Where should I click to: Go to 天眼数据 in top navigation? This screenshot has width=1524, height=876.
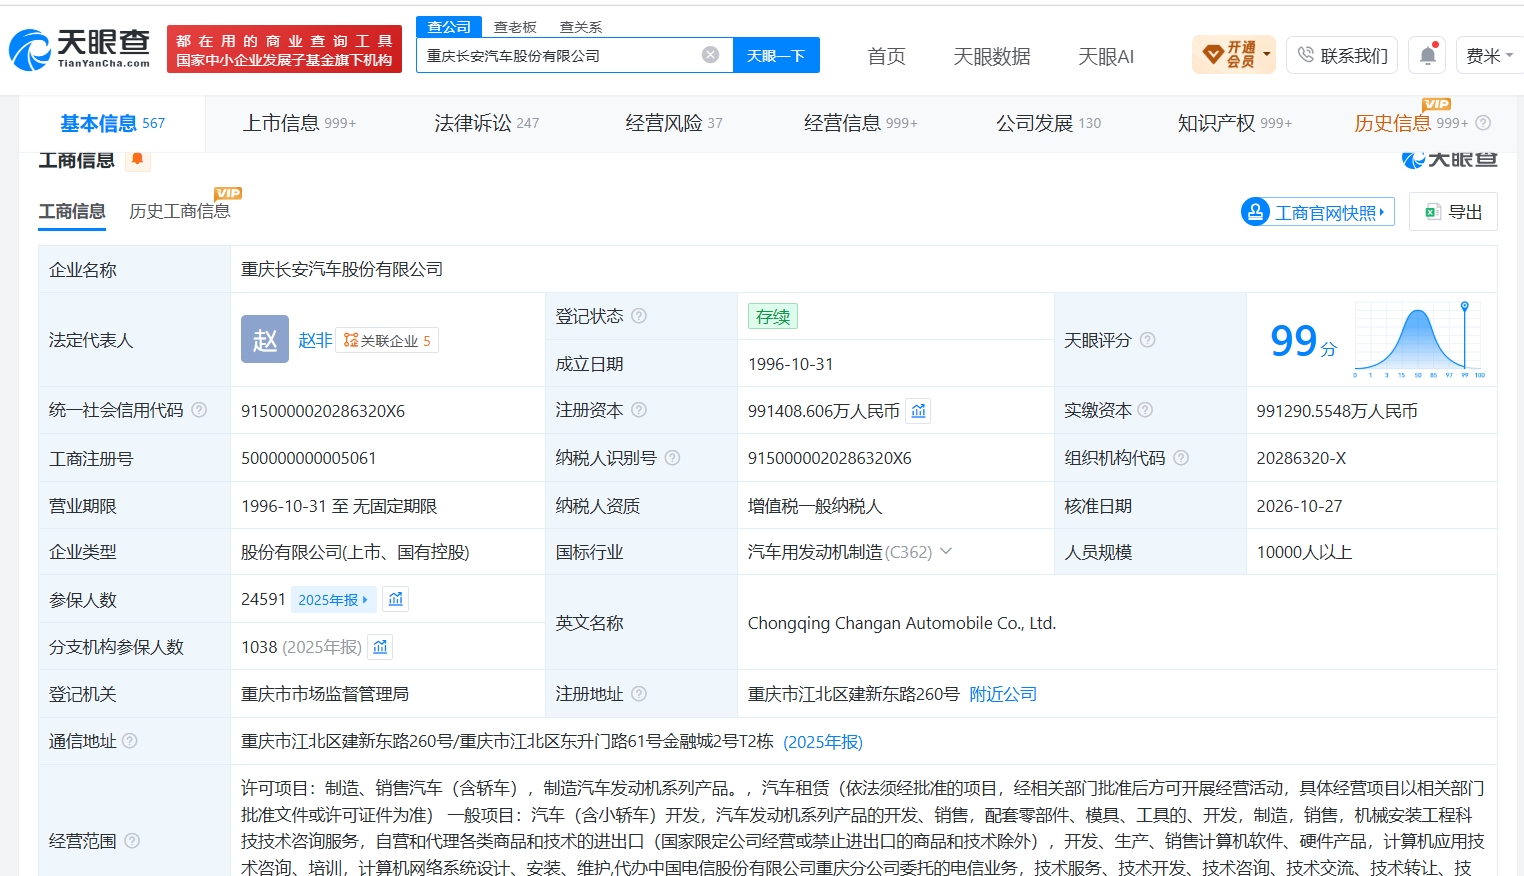pos(992,56)
